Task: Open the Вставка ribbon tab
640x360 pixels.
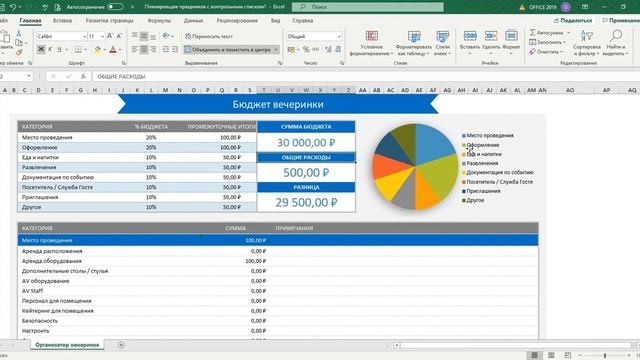Action: click(62, 20)
